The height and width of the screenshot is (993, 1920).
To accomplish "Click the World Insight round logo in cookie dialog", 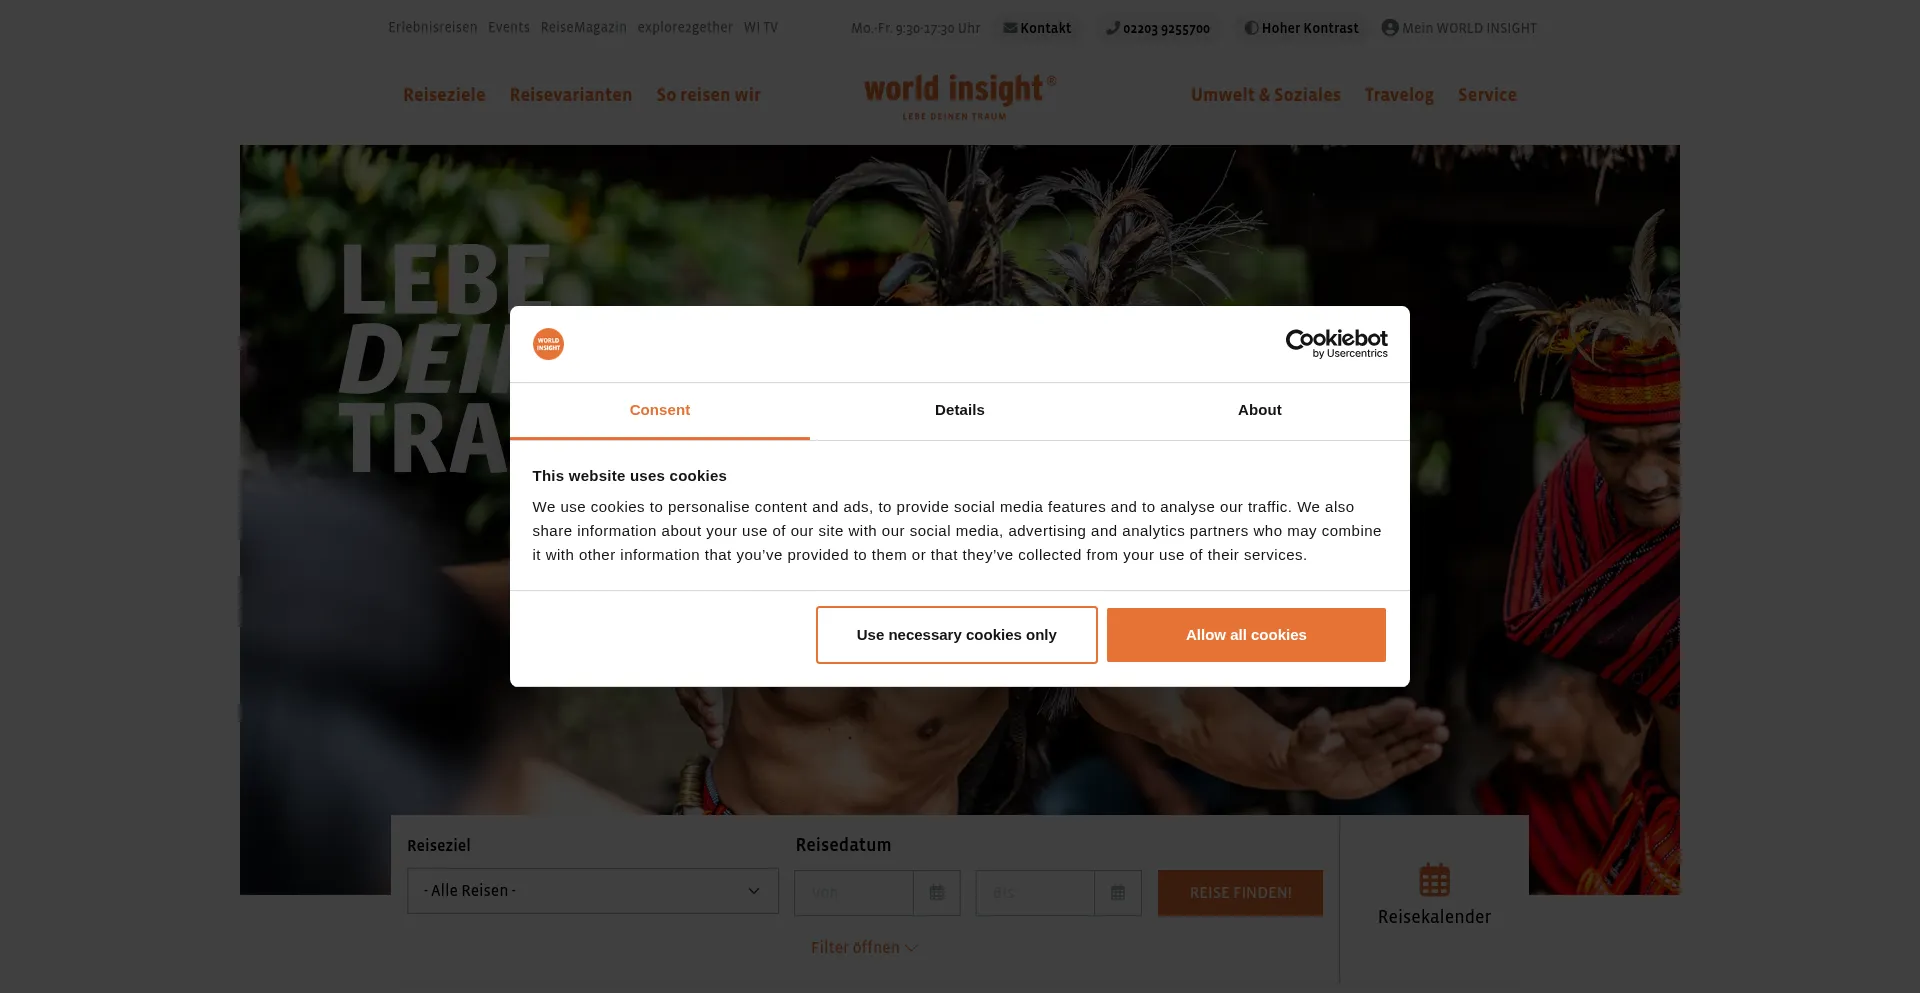I will coord(548,344).
